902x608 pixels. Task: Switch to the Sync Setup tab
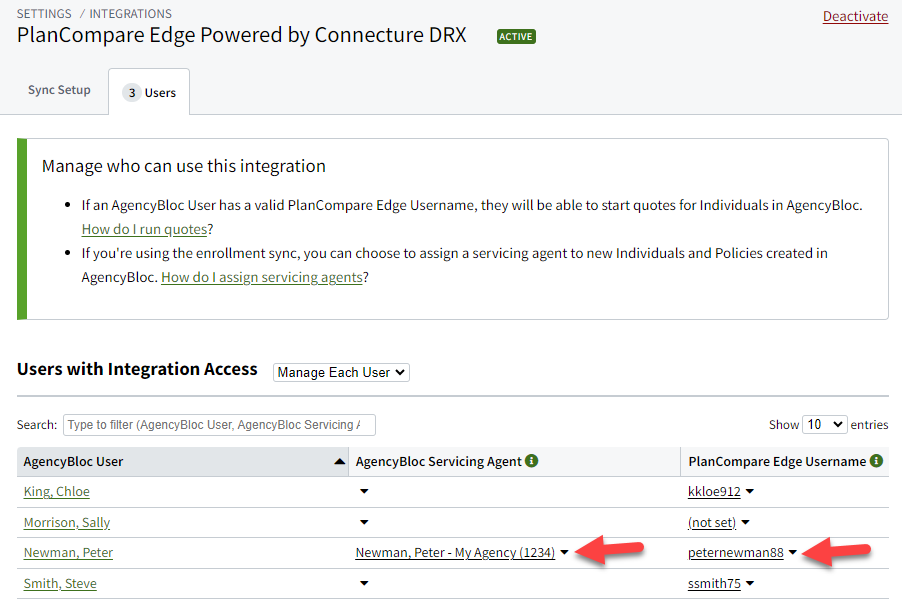coord(59,90)
